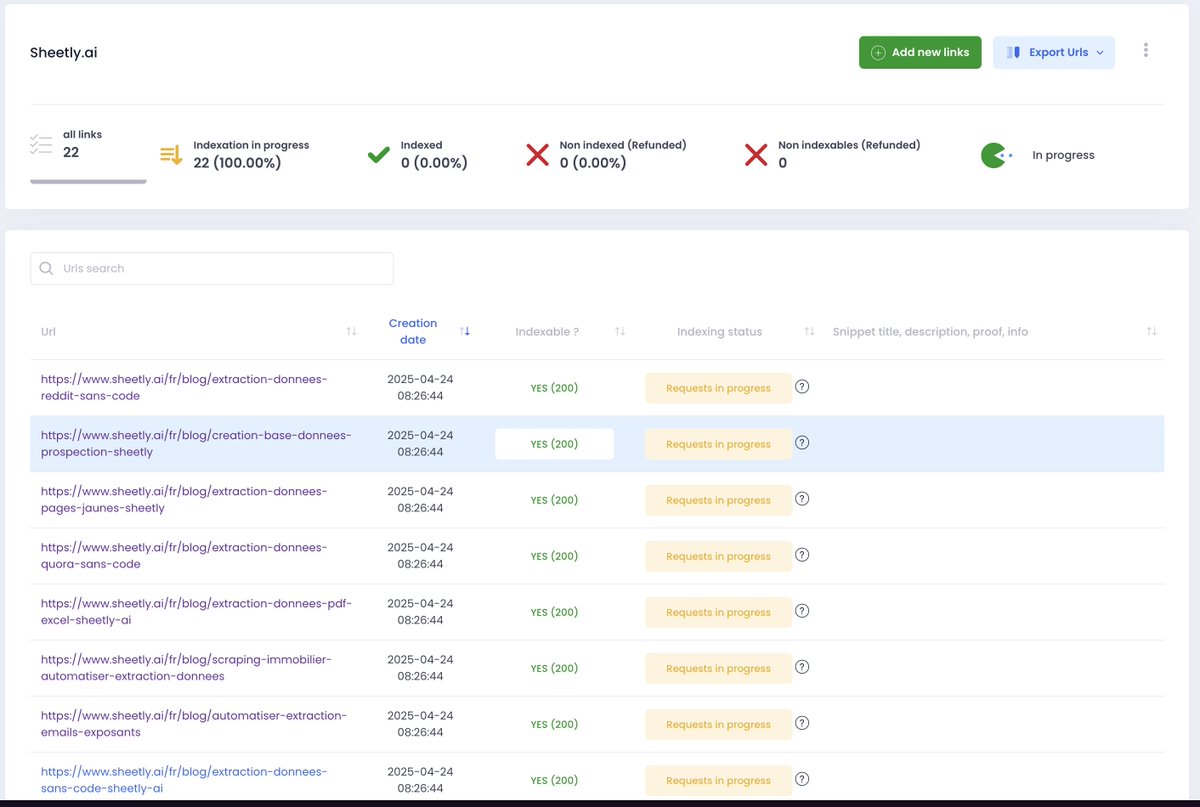Image resolution: width=1200 pixels, height=807 pixels.
Task: Click YES (200) in the emails-exposants row
Action: 554,724
